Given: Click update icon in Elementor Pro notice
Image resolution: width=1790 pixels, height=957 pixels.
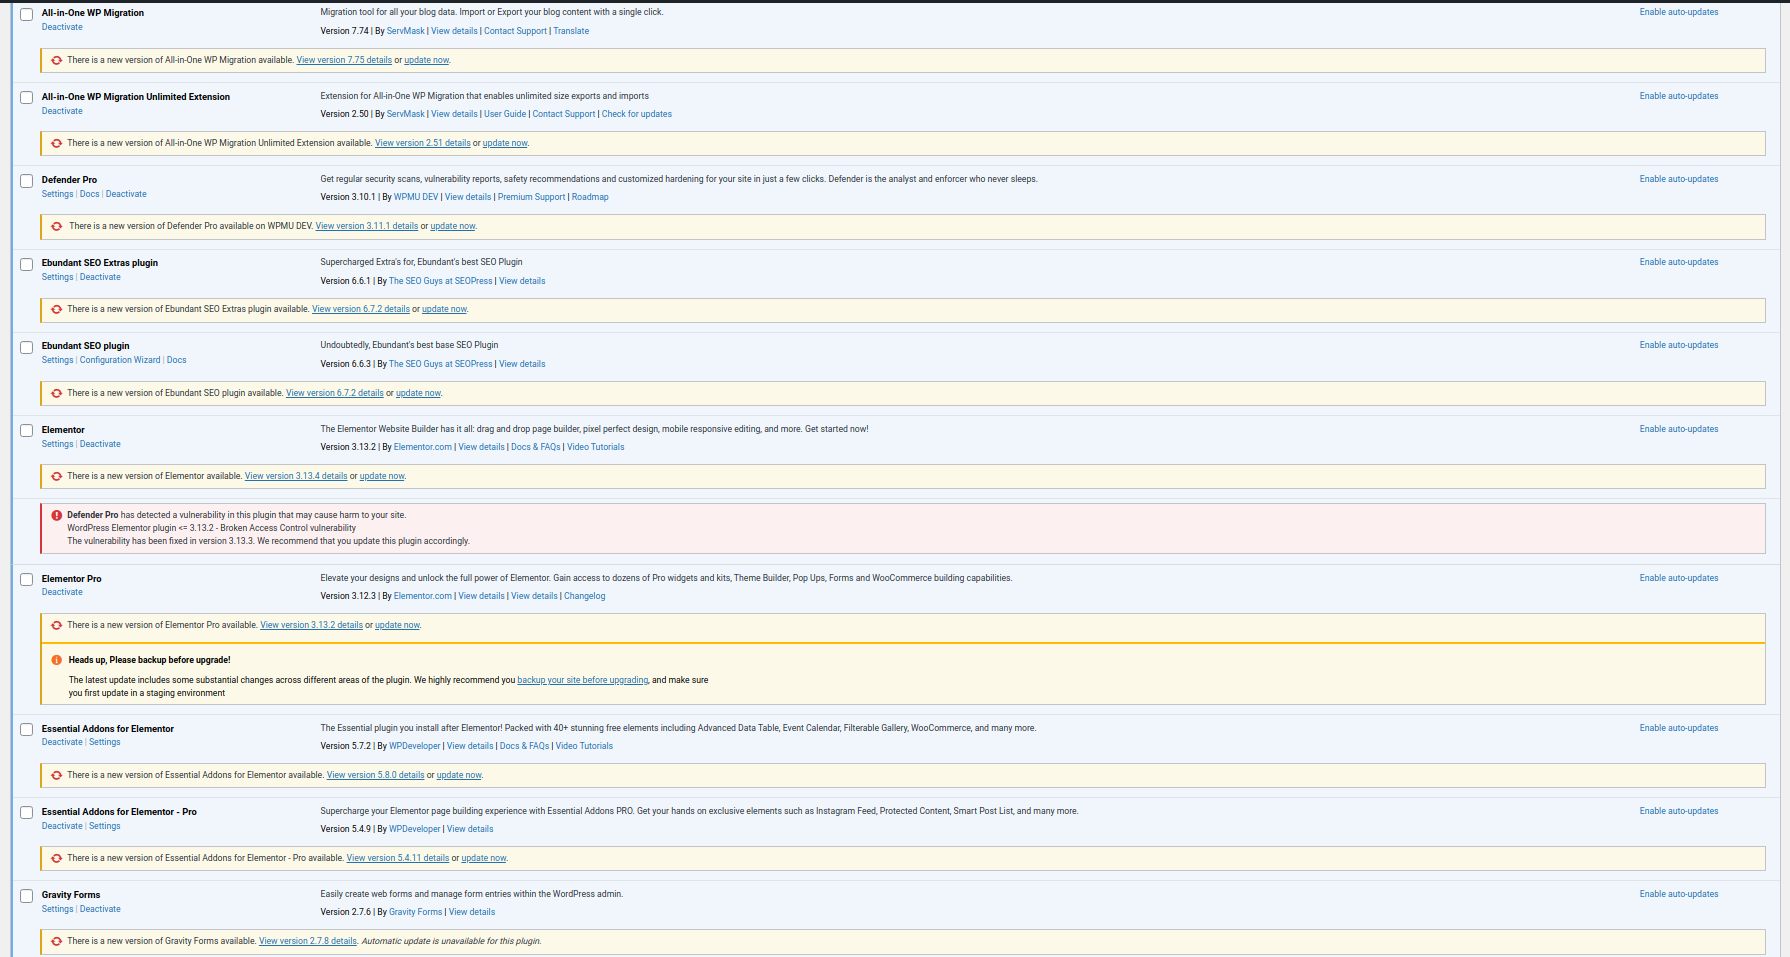Looking at the screenshot, I should pos(57,625).
